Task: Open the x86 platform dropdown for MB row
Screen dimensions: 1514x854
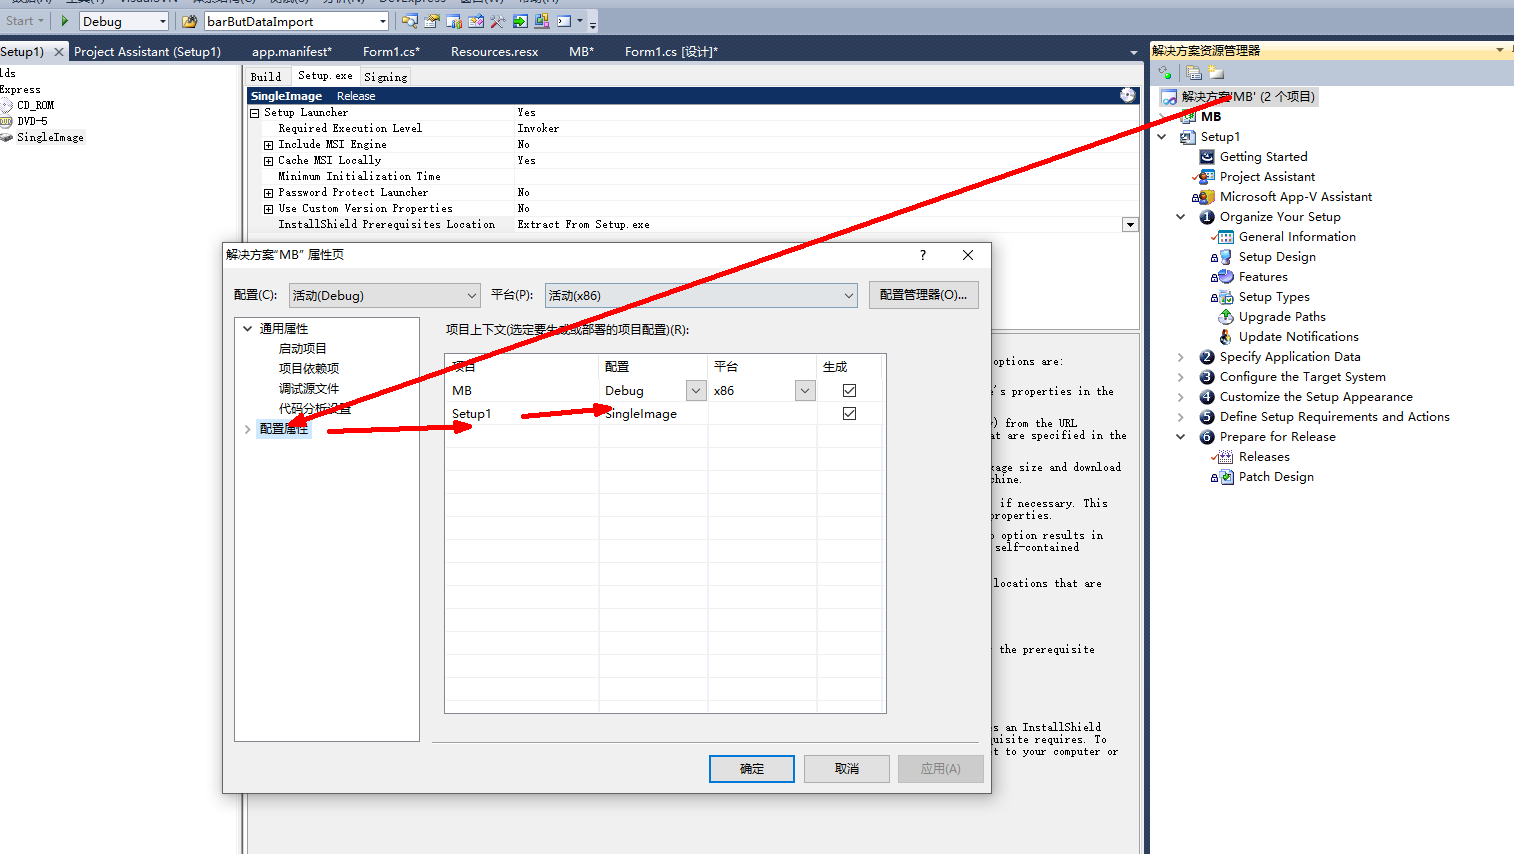Action: coord(805,391)
